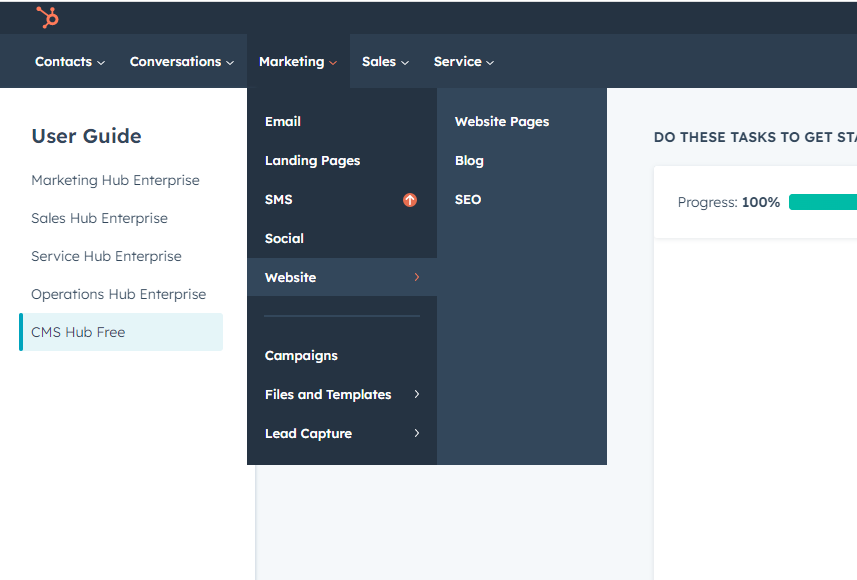This screenshot has height=580, width=857.
Task: Open the Service dropdown menu
Action: click(x=464, y=62)
